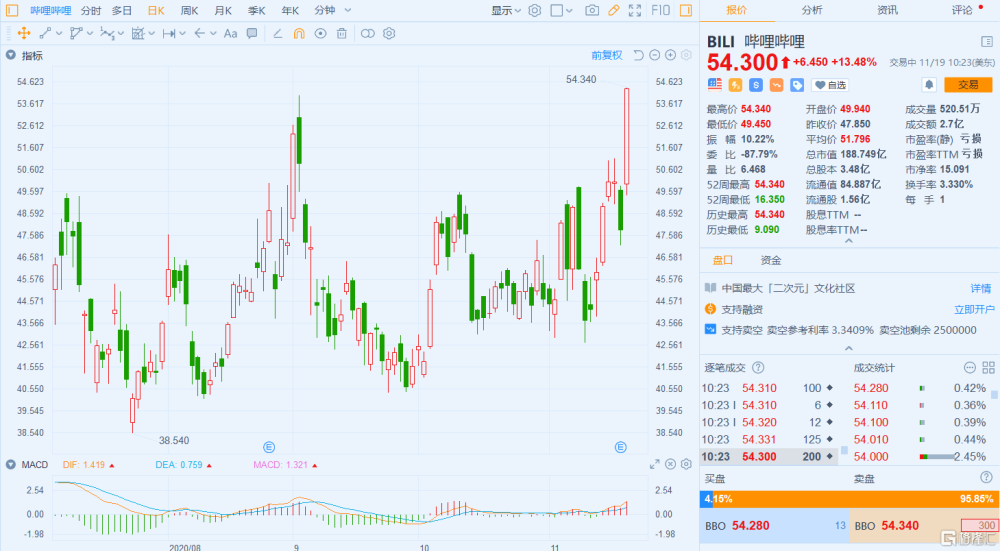
Task: Open MACD indicator settings gear
Action: click(686, 464)
